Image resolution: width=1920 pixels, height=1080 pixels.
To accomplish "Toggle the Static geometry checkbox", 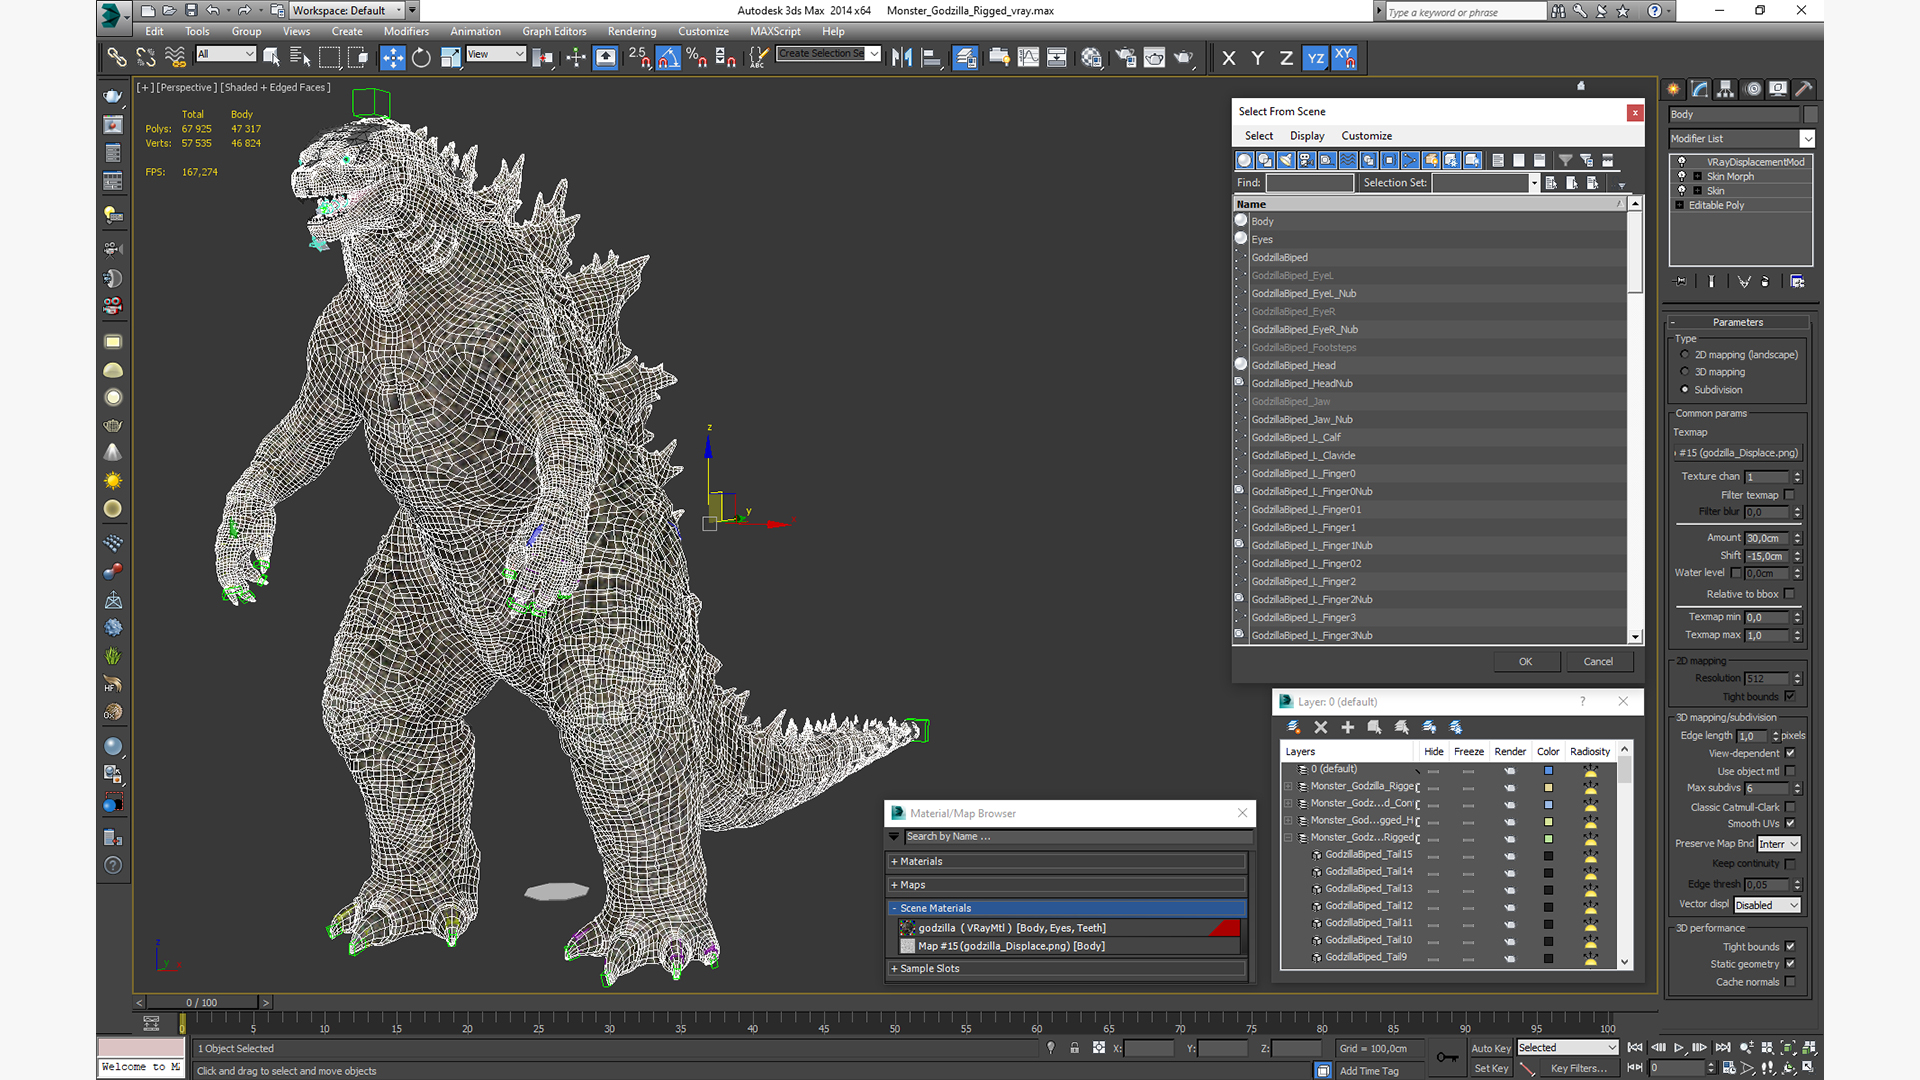I will [x=1789, y=964].
